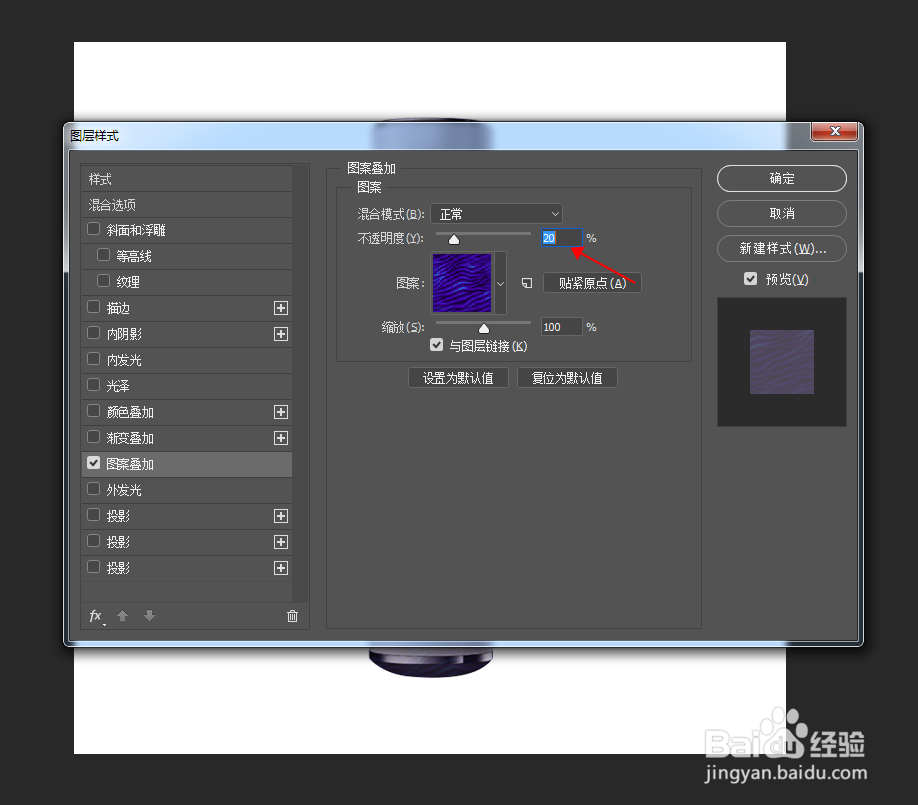Click the 缩放 slider handle
Screen dimensions: 918x805
(484, 328)
